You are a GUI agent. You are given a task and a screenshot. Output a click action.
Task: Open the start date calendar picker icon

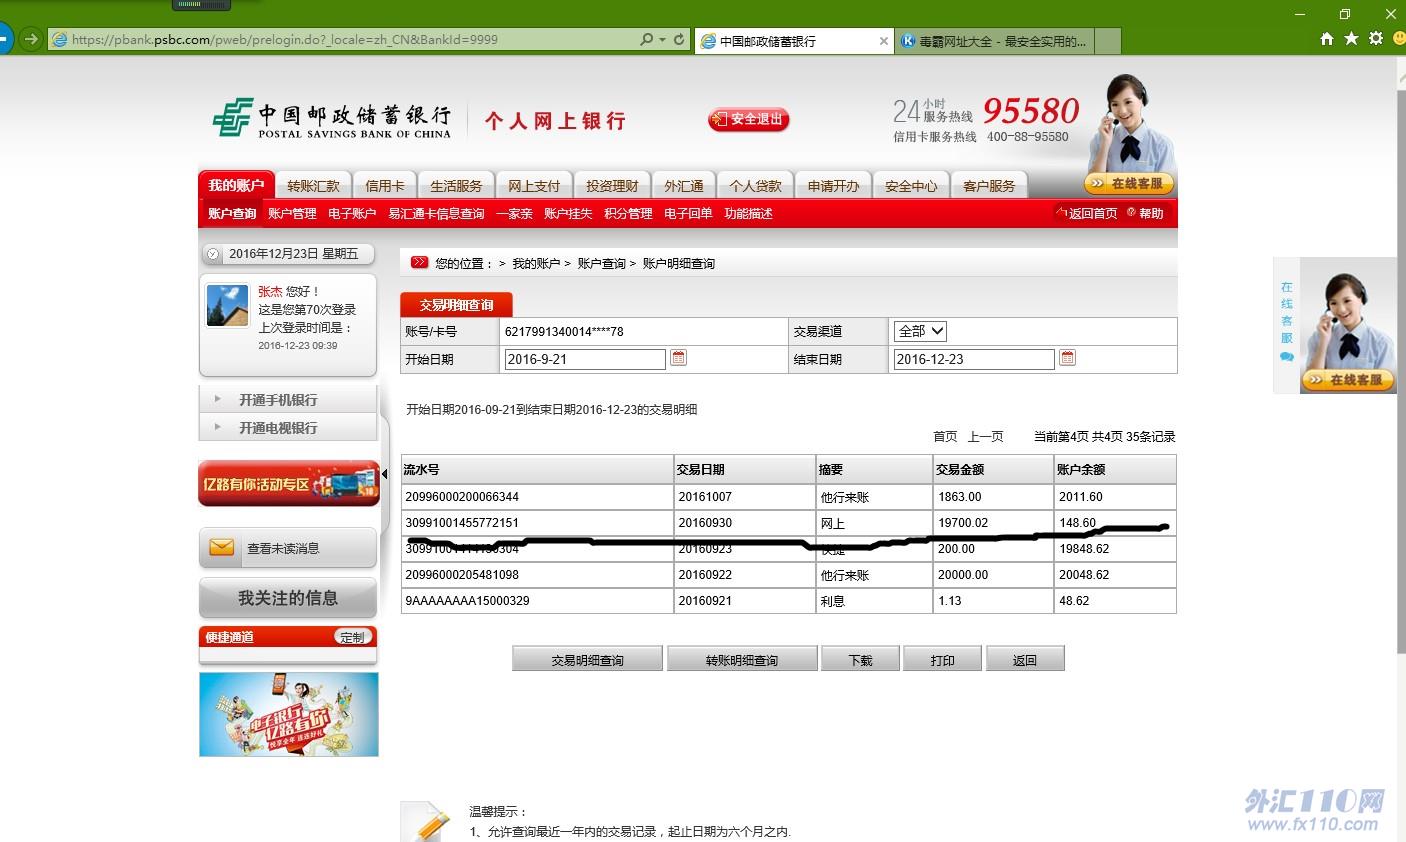678,358
